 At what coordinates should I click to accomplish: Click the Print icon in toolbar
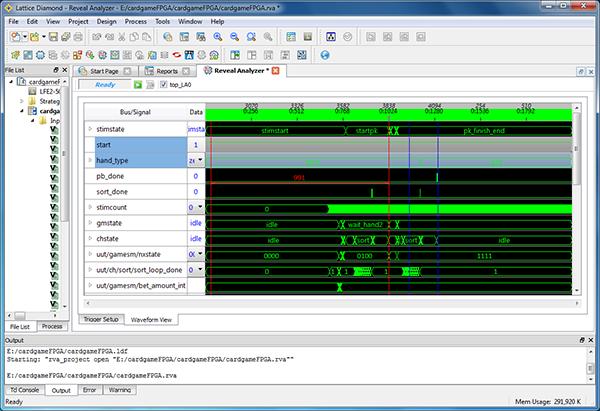(x=78, y=36)
